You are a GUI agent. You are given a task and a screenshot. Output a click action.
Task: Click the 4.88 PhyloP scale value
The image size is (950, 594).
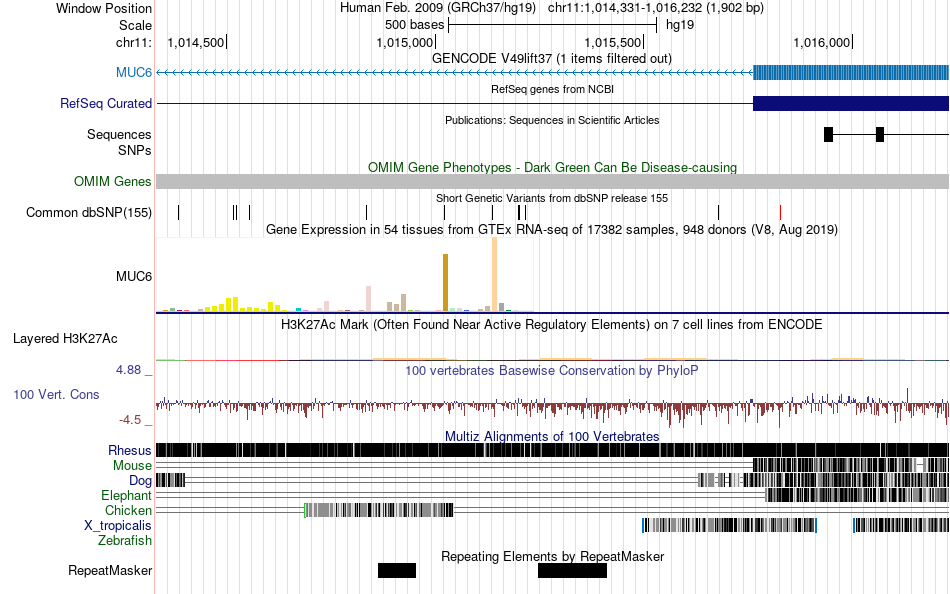tap(128, 370)
